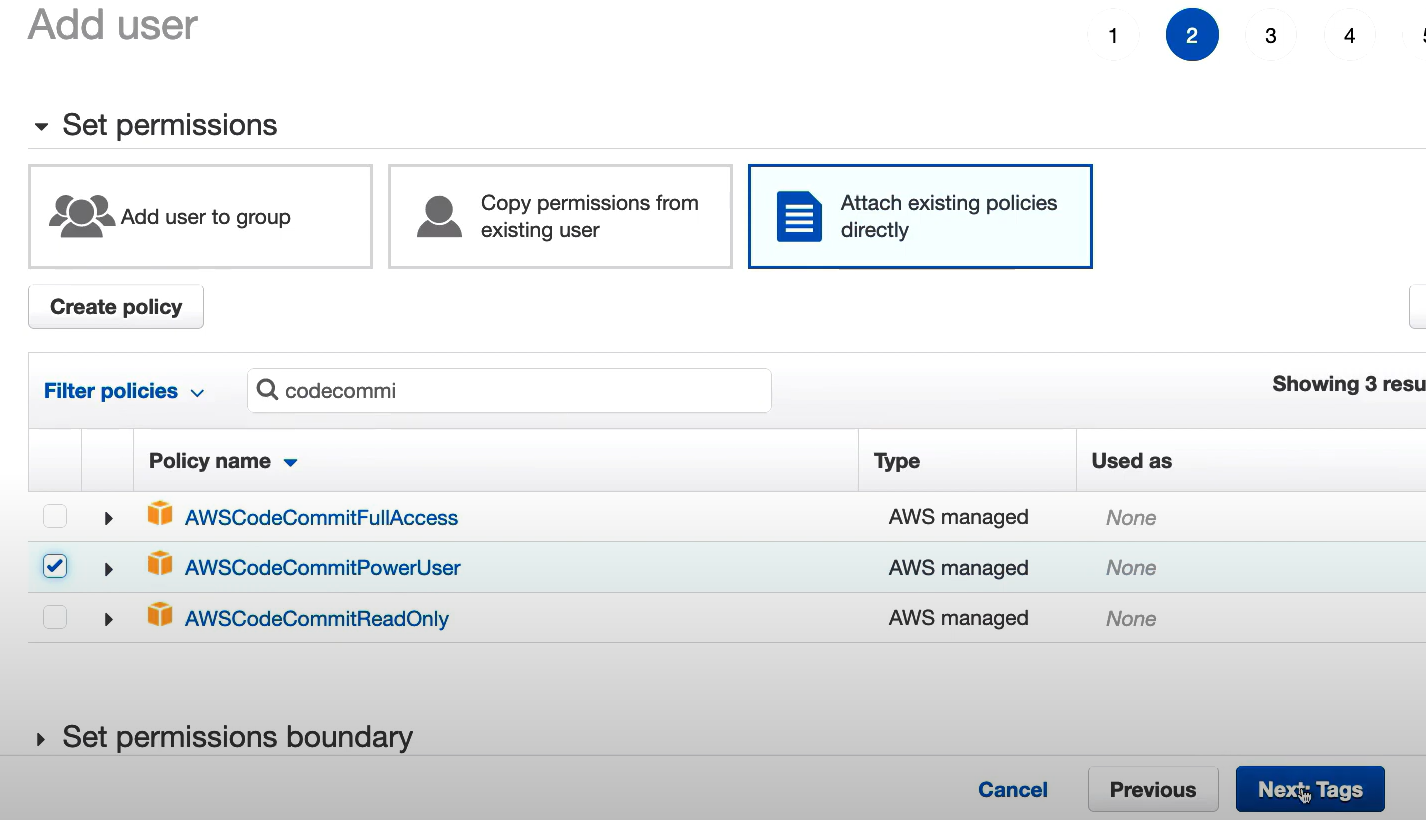Check the AWSCodeCommitReadOnly checkbox
The height and width of the screenshot is (820, 1426).
55,617
